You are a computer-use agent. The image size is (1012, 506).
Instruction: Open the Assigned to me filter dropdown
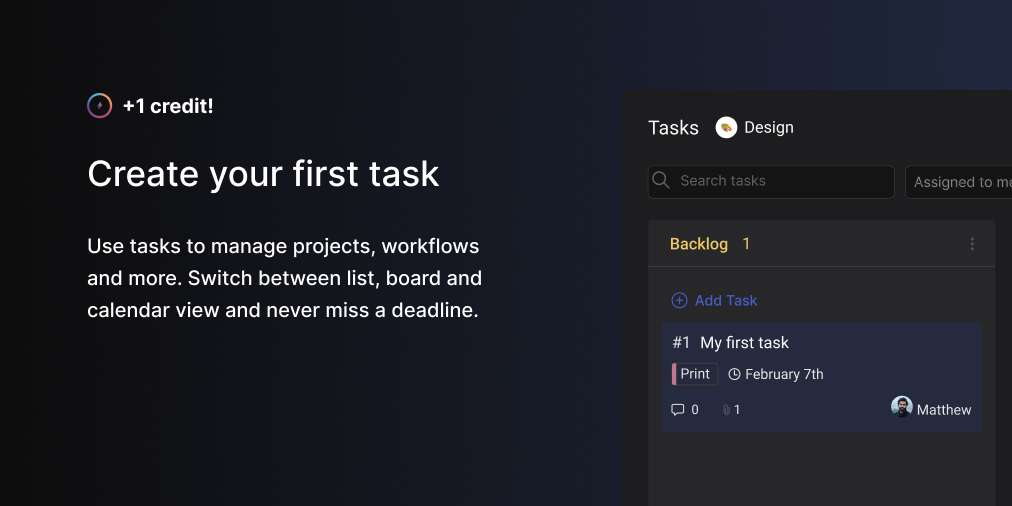[960, 182]
